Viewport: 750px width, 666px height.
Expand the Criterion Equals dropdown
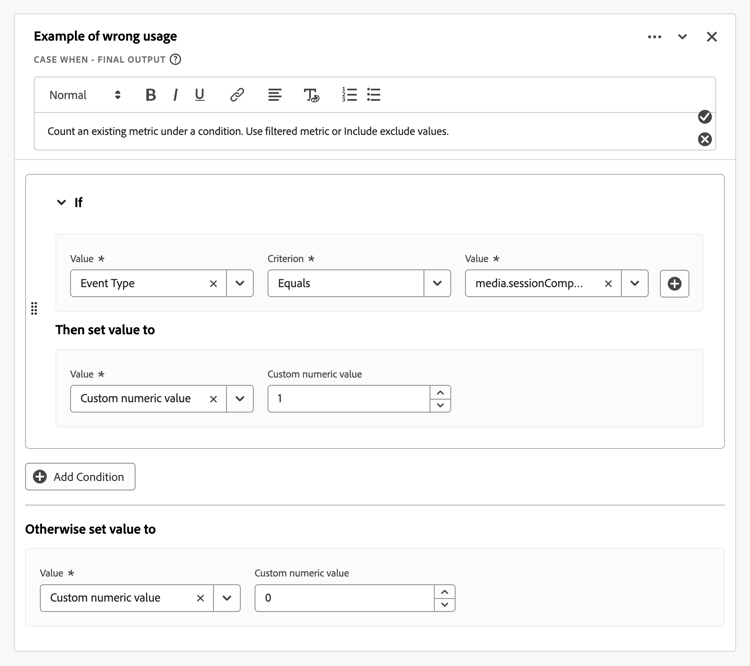pyautogui.click(x=437, y=284)
